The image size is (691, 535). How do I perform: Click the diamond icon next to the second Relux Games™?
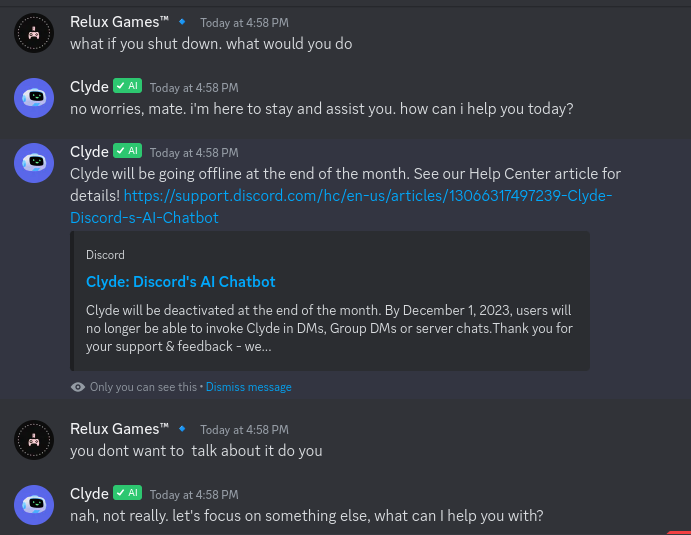(x=182, y=429)
